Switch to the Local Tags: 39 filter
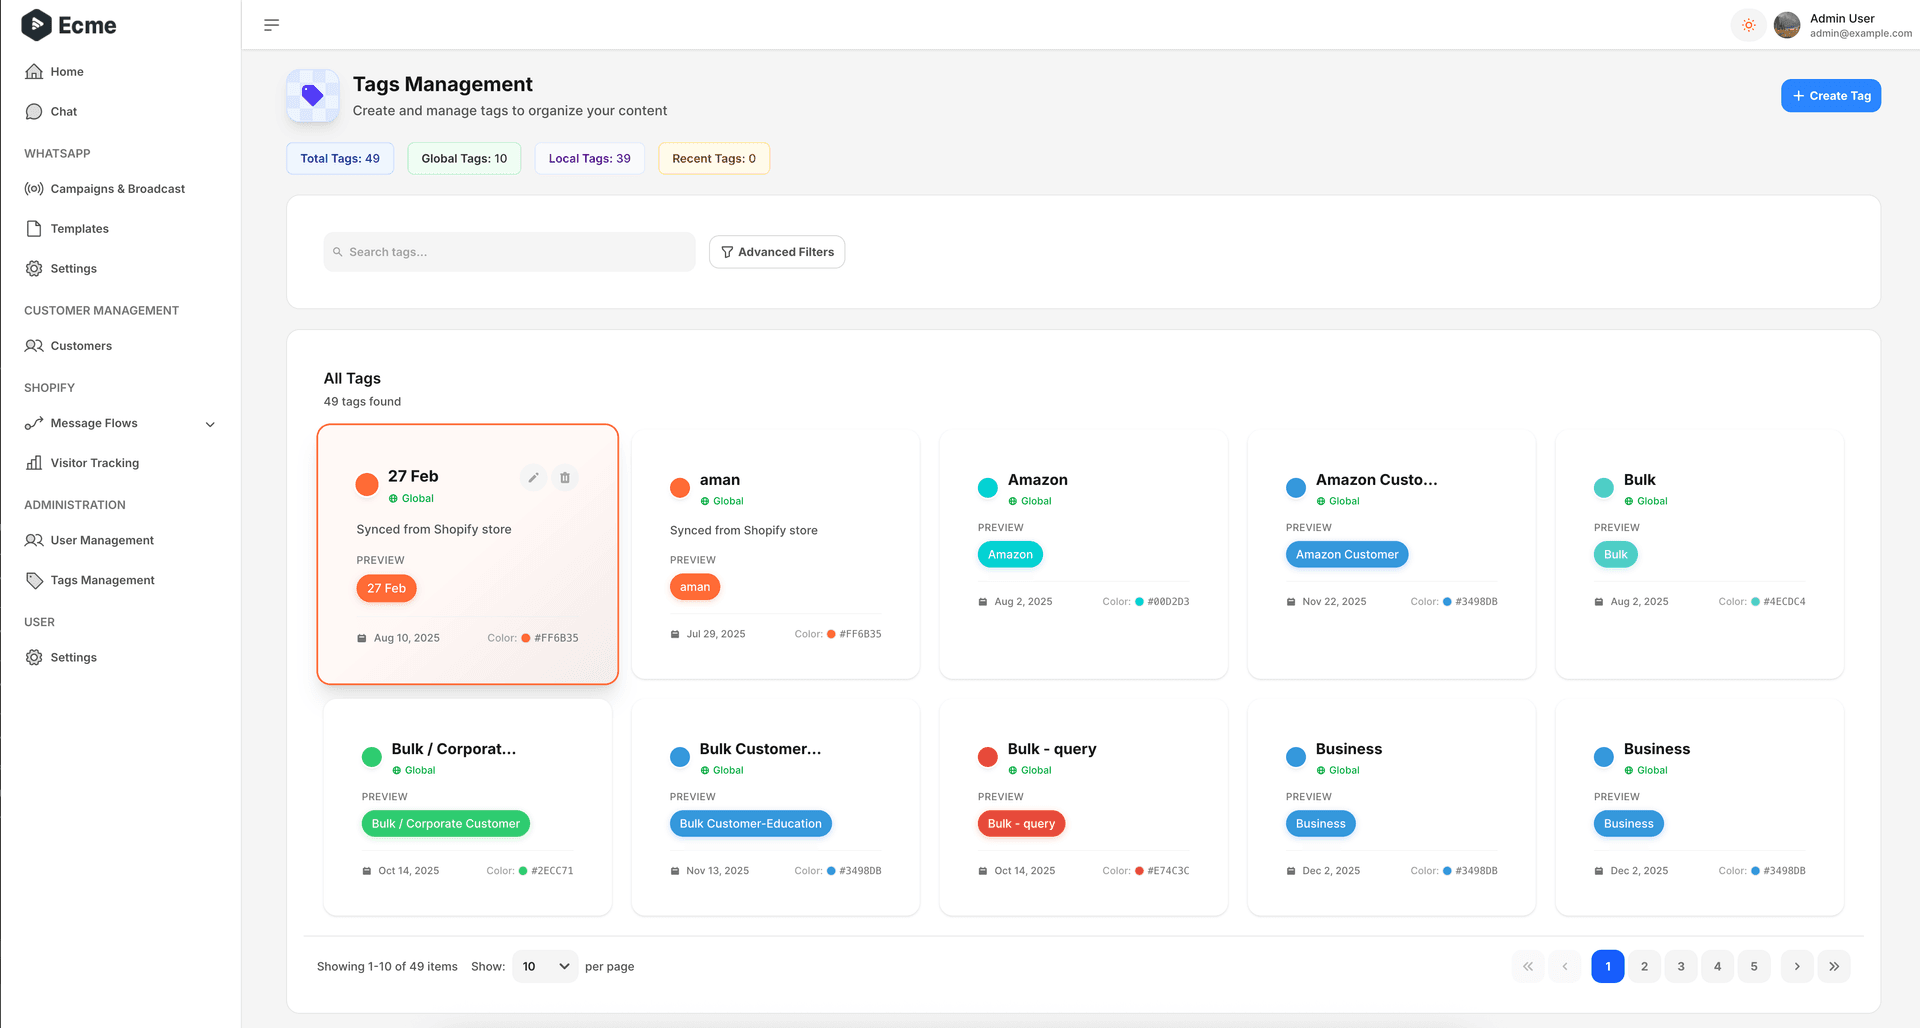Image resolution: width=1920 pixels, height=1028 pixels. (x=588, y=158)
